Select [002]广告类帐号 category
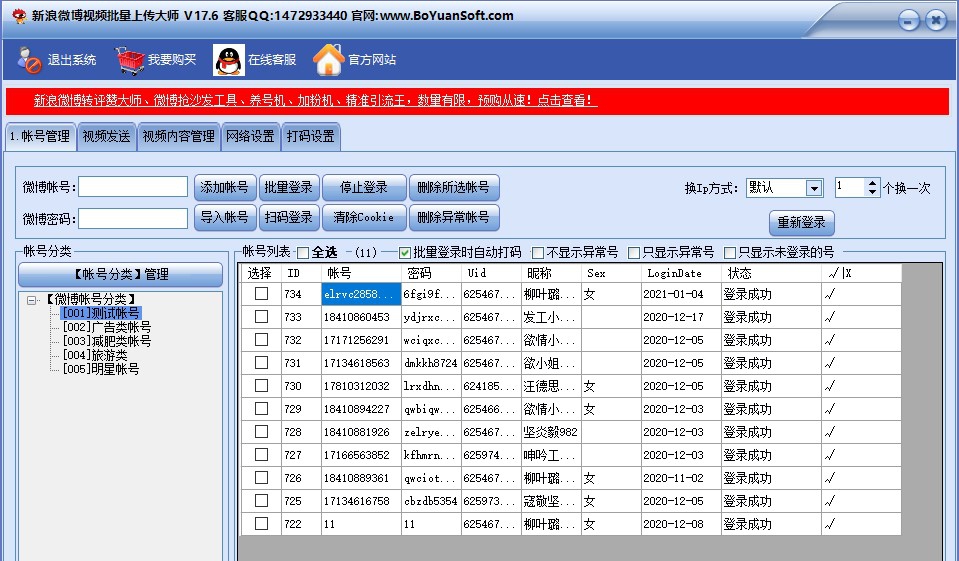The width and height of the screenshot is (959, 561). [107, 327]
